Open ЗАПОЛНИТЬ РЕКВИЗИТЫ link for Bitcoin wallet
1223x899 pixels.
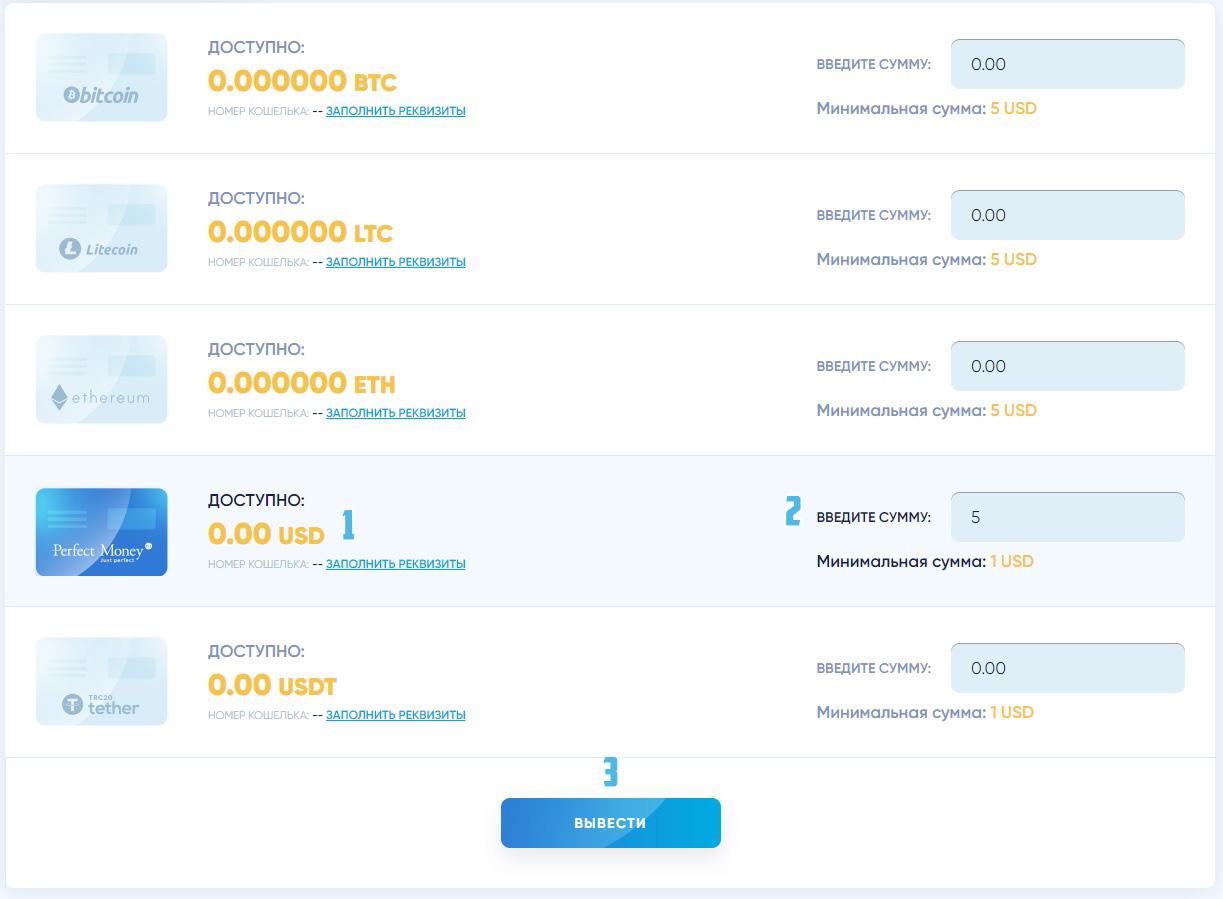(396, 111)
